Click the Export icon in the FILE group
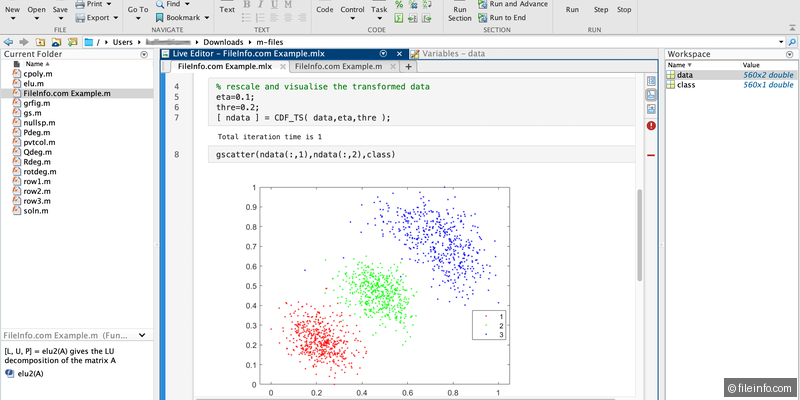Viewport: 800px width, 400px height. (80, 18)
